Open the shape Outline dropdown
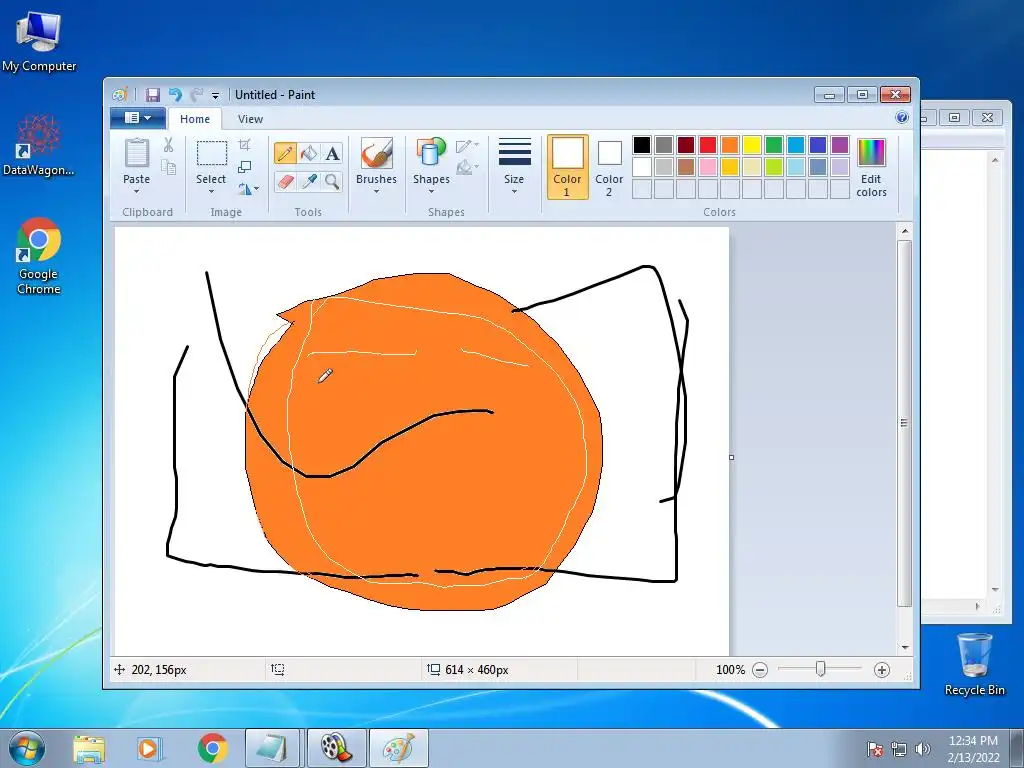 [x=467, y=146]
